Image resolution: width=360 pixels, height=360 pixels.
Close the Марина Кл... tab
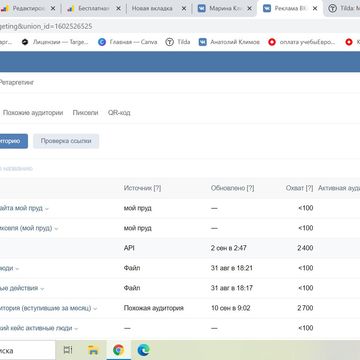[249, 9]
